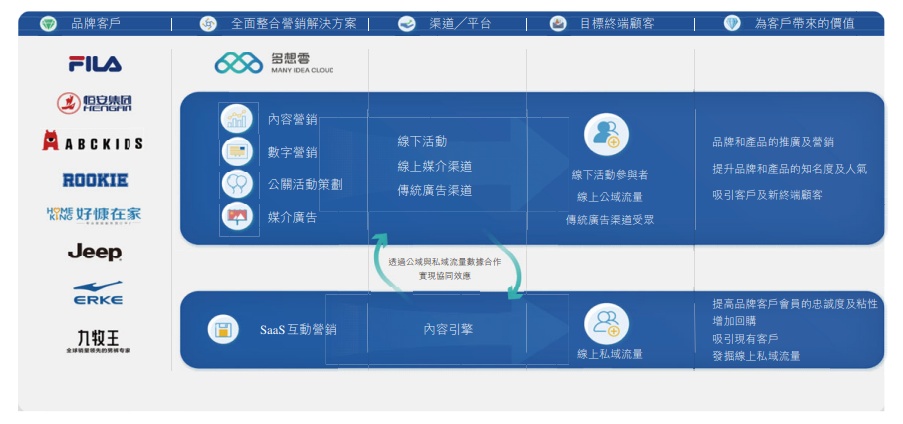
Task: Click the 傳統廣告渠道受眾 text
Action: coord(610,219)
